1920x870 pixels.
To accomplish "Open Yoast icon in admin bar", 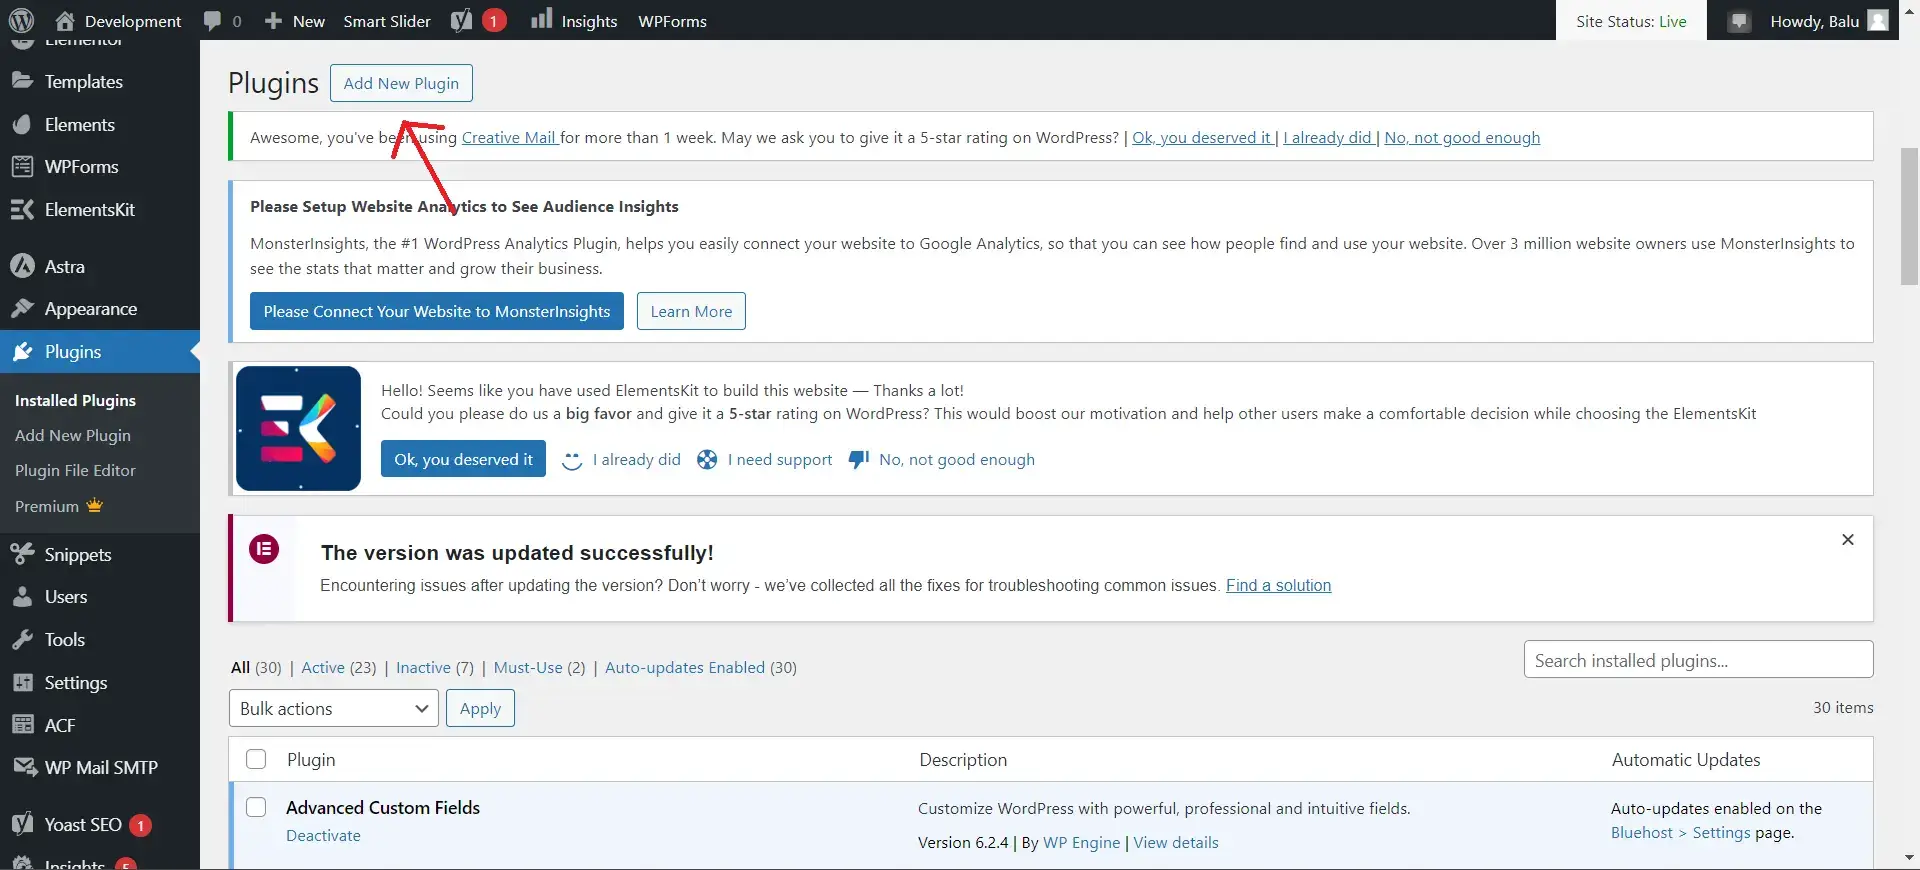I will [x=461, y=21].
